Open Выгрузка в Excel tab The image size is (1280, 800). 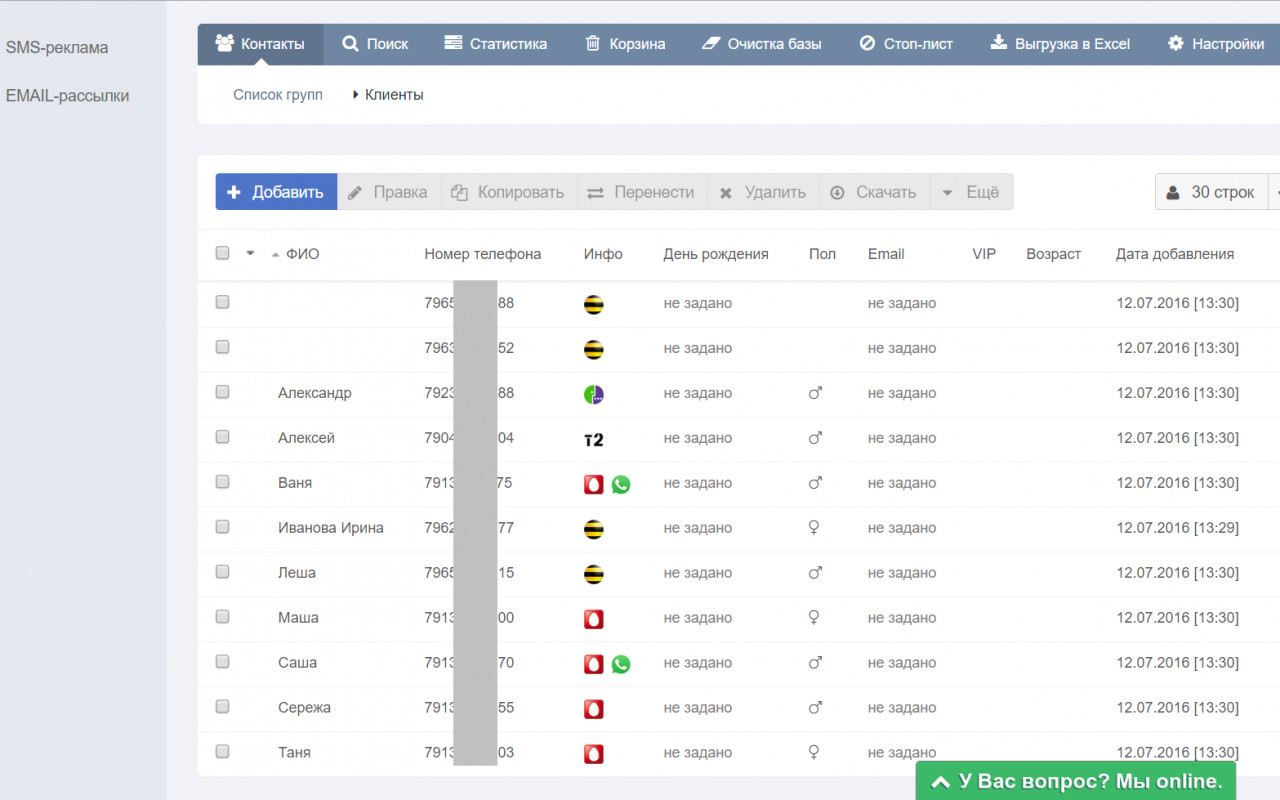click(x=1060, y=44)
